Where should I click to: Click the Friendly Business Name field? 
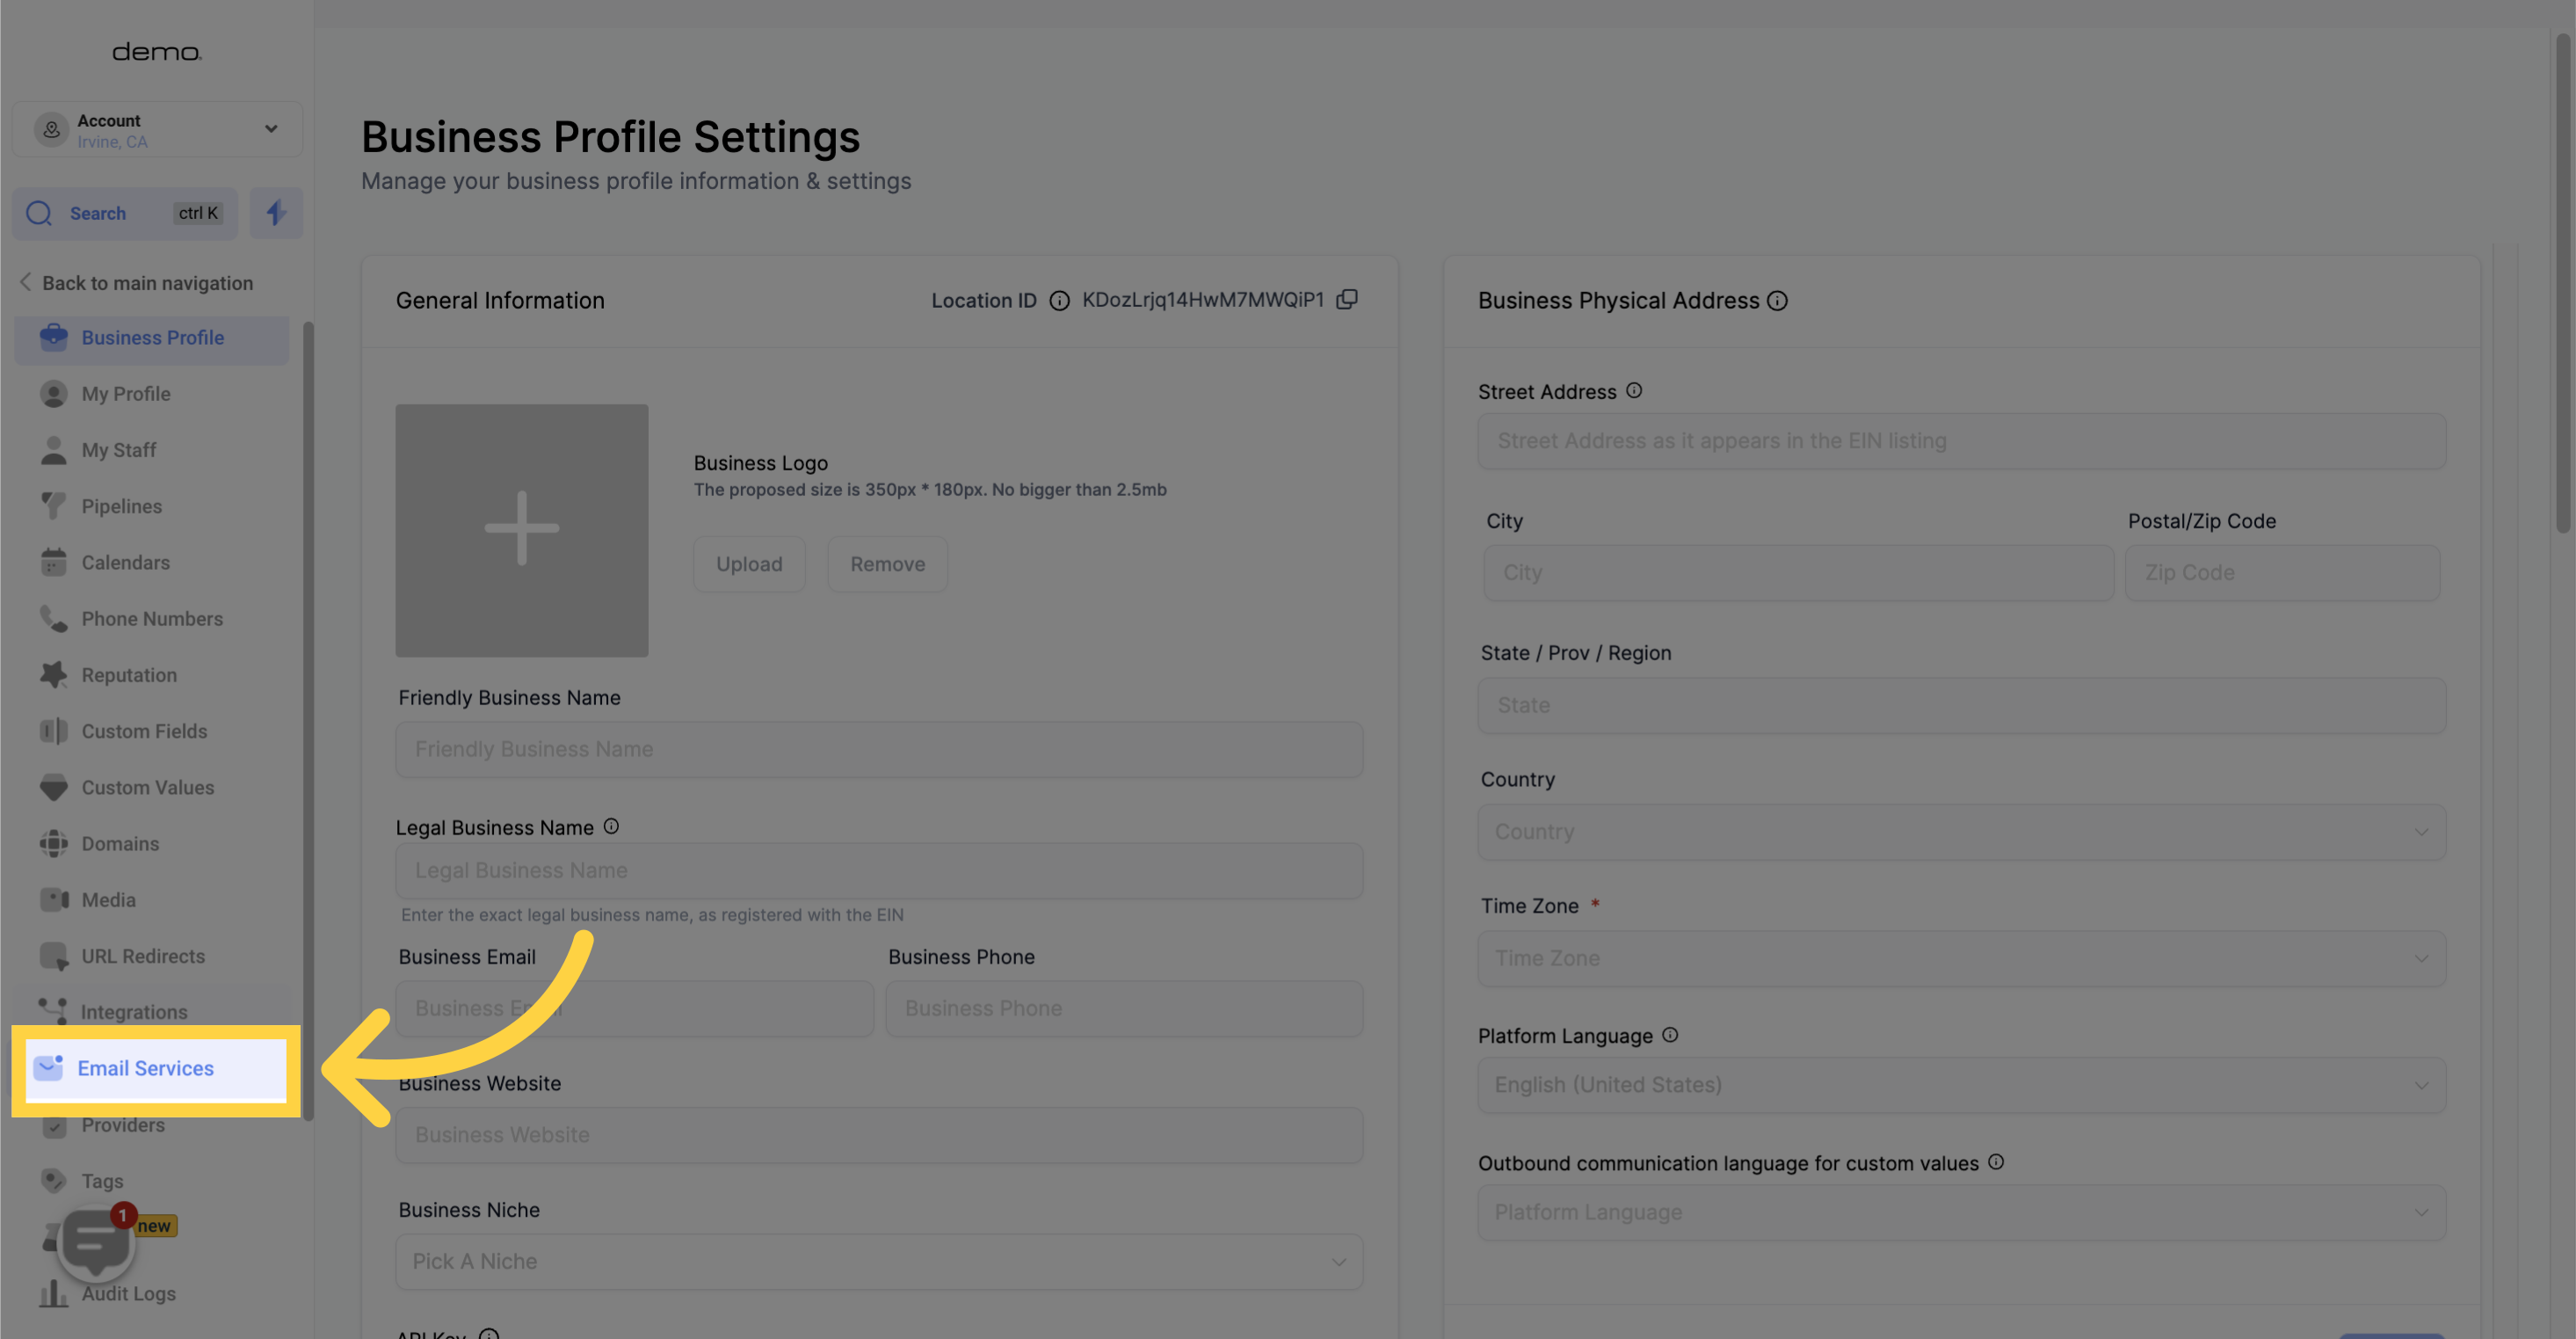point(879,749)
